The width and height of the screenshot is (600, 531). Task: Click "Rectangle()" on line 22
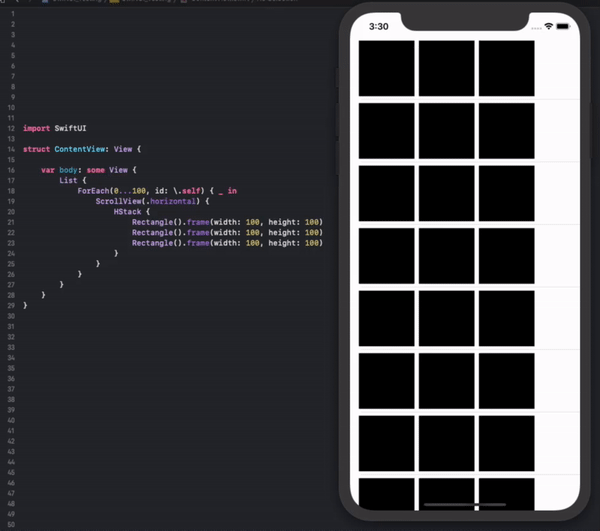tap(157, 233)
